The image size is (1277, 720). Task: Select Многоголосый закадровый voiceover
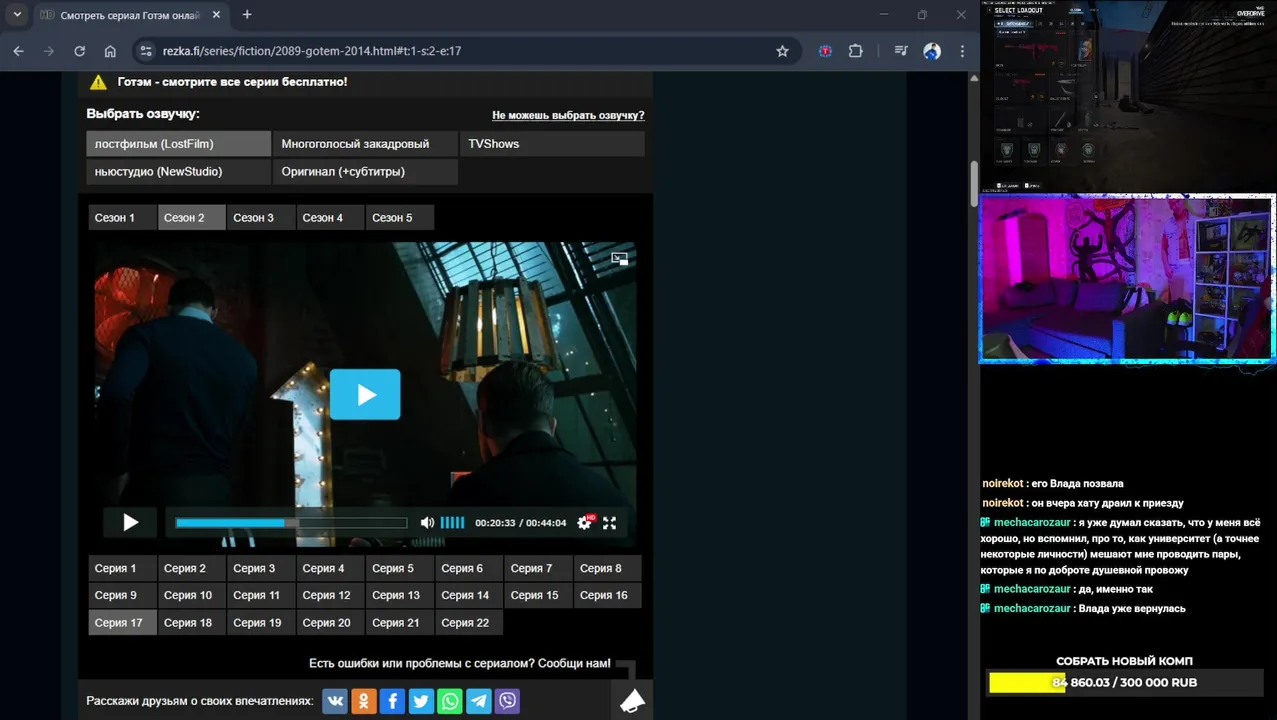click(365, 144)
